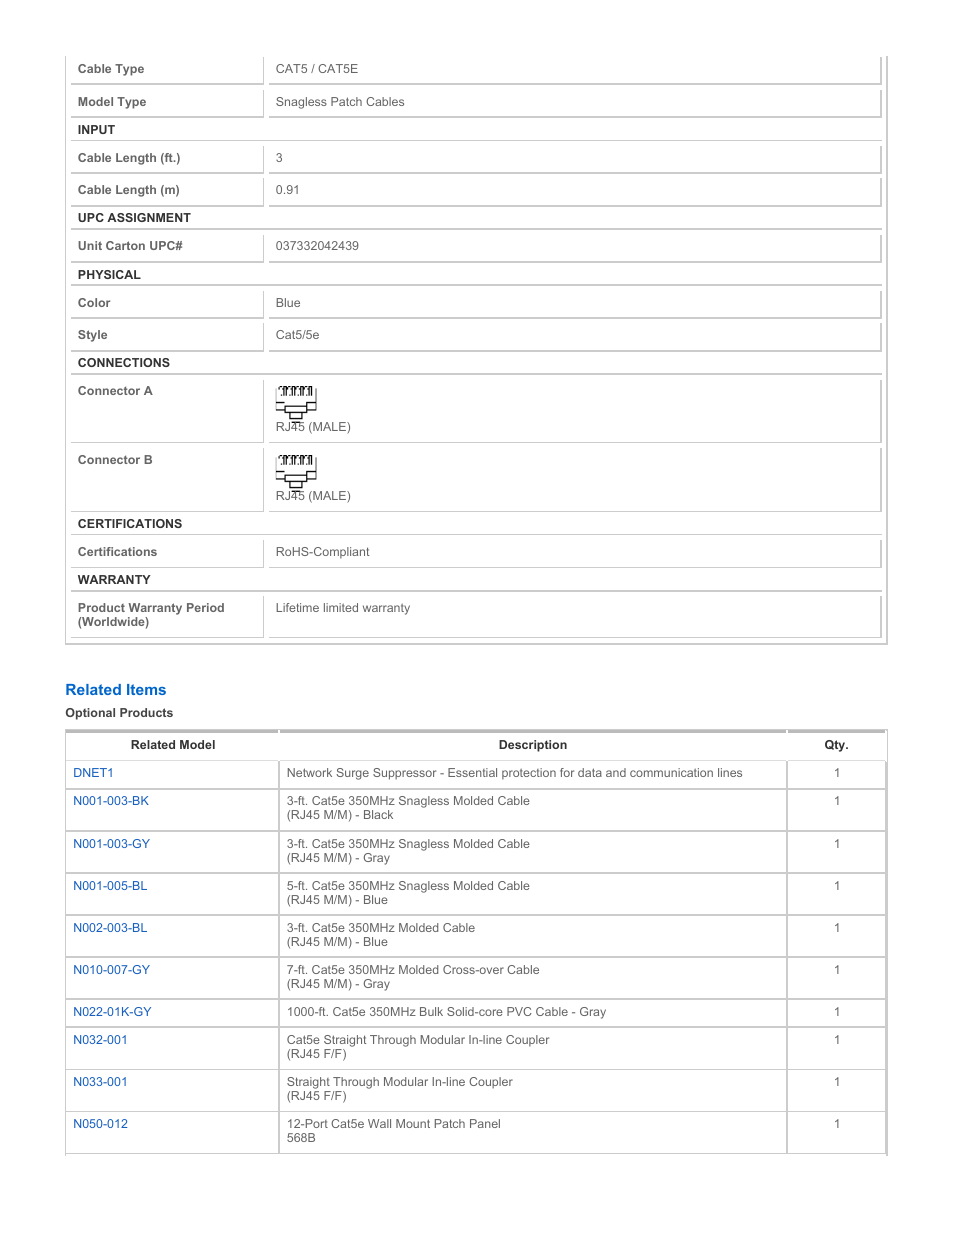Image resolution: width=954 pixels, height=1235 pixels.
Task: Select RJ45 (MALE) text under Connector B
Action: click(x=313, y=496)
